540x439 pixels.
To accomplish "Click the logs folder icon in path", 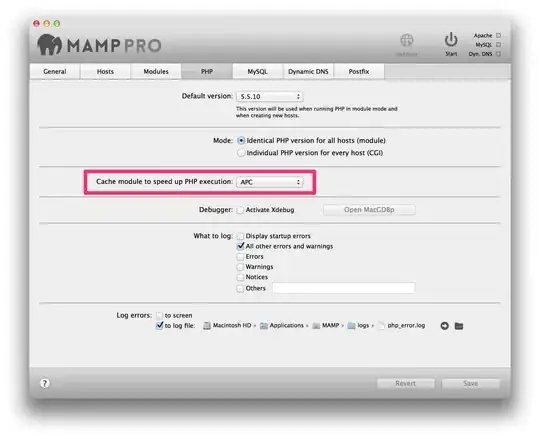I will [x=351, y=326].
